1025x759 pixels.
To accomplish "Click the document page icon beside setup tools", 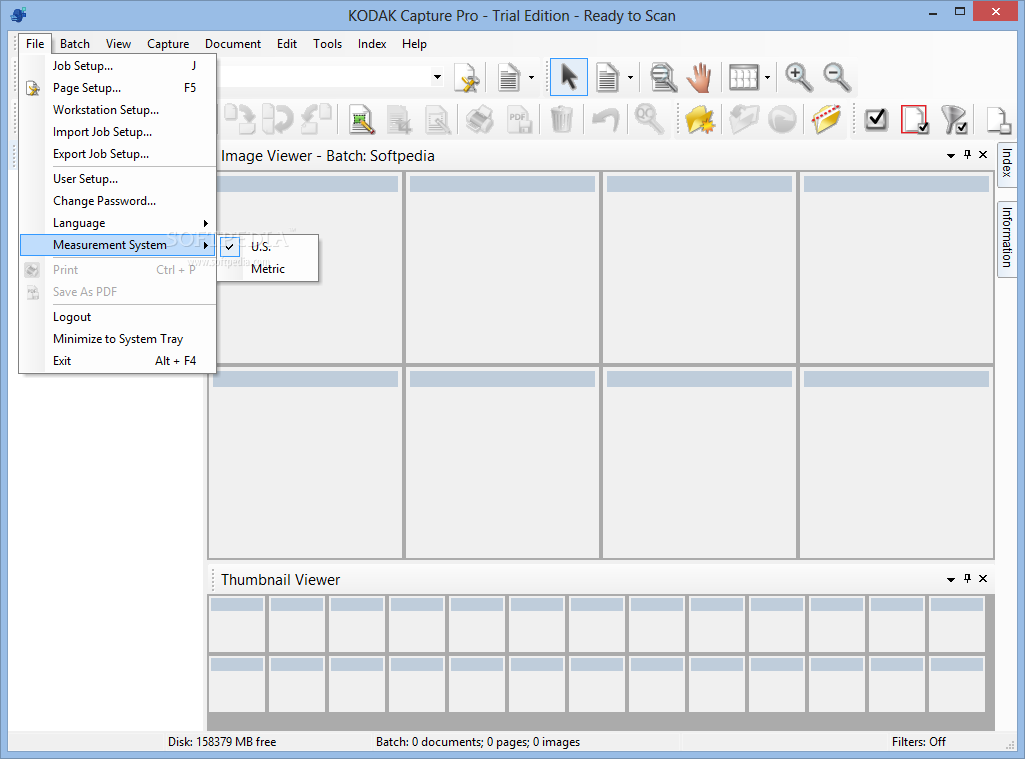I will point(509,78).
